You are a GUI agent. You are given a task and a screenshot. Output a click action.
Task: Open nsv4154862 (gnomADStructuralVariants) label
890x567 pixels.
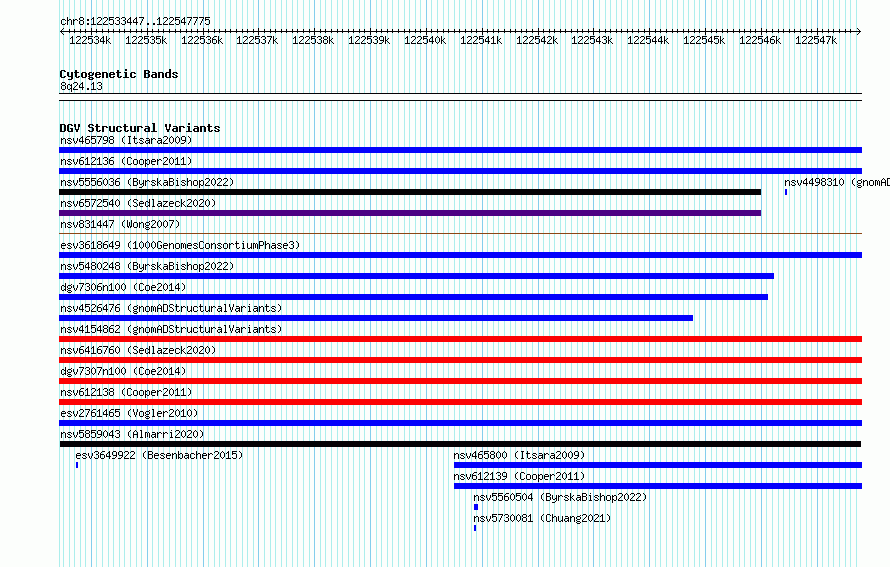171,329
